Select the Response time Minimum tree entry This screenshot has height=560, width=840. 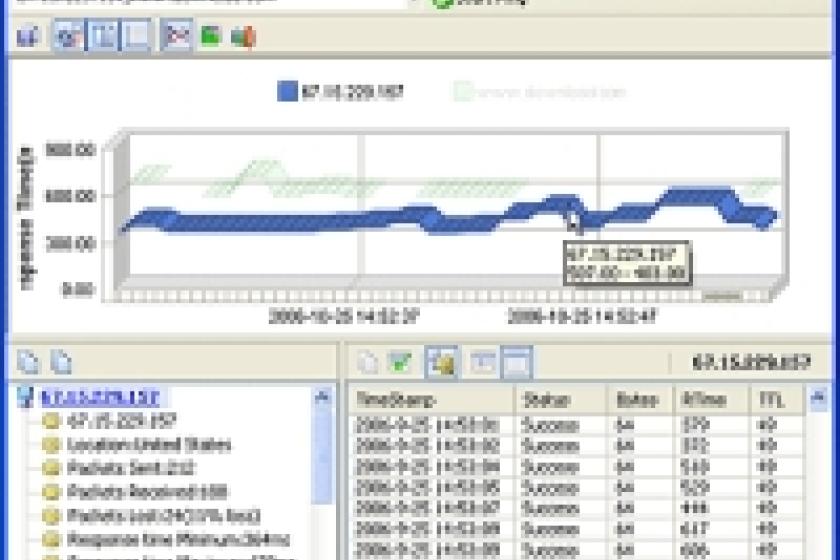tap(178, 539)
